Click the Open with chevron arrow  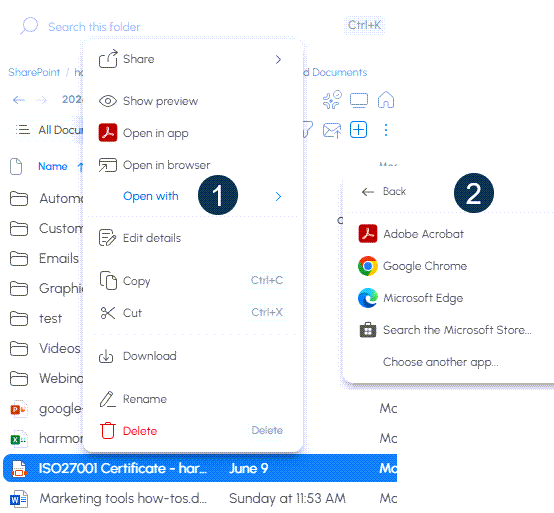coord(278,196)
